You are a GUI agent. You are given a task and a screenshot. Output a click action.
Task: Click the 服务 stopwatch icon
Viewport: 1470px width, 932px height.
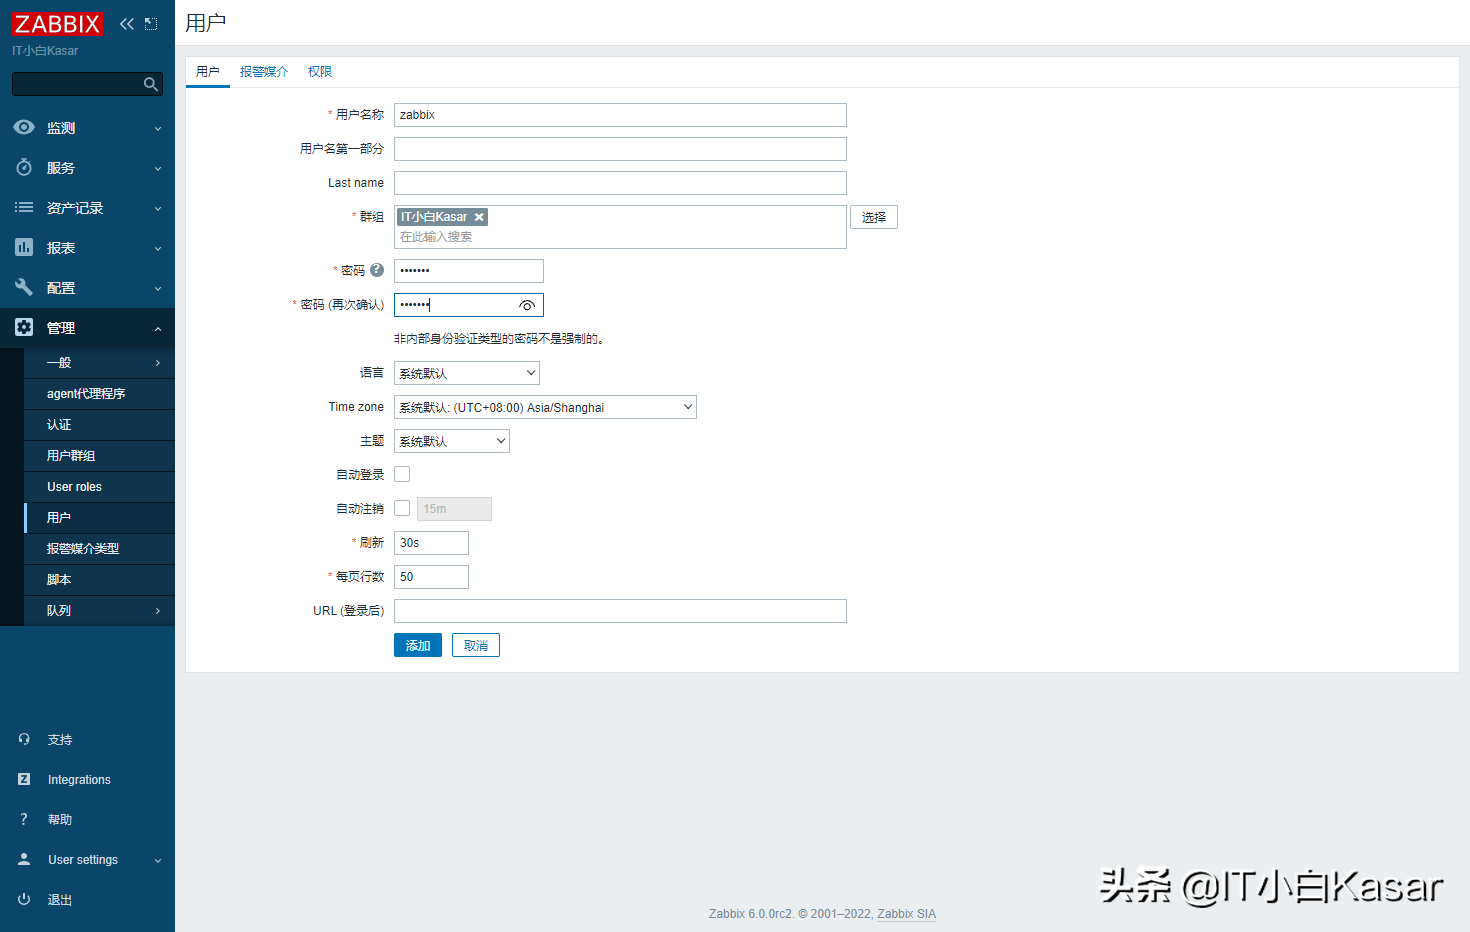(x=24, y=167)
